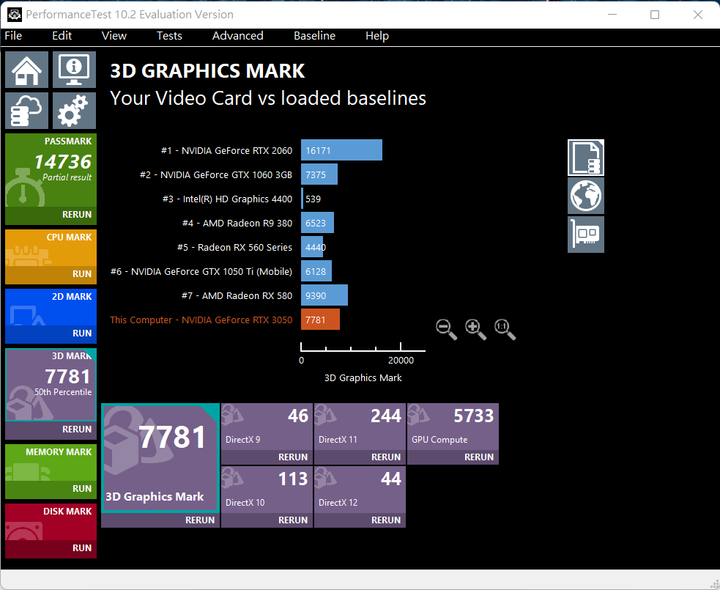Open the Help menu

(x=377, y=36)
